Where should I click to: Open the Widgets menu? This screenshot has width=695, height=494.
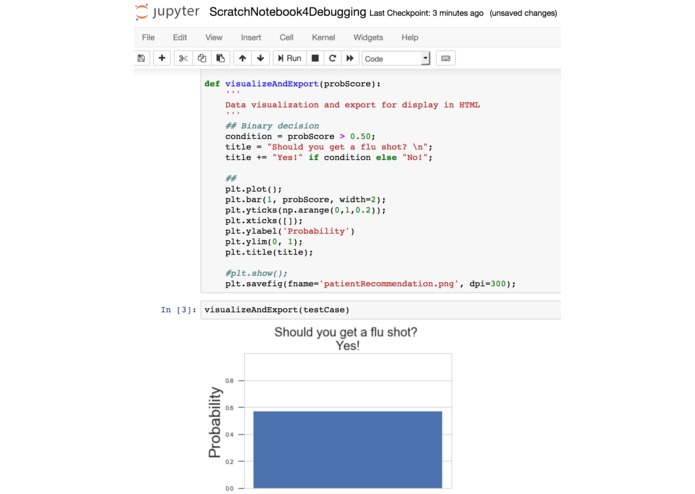pyautogui.click(x=368, y=38)
